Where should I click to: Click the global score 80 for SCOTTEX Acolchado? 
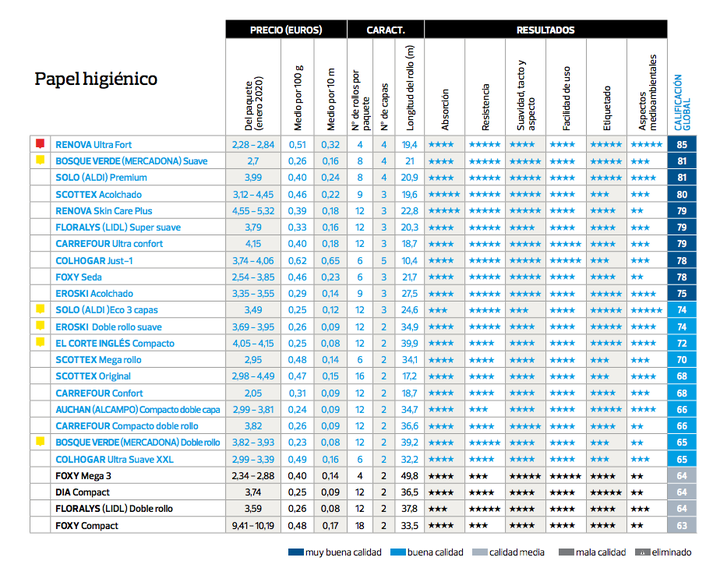pos(682,194)
